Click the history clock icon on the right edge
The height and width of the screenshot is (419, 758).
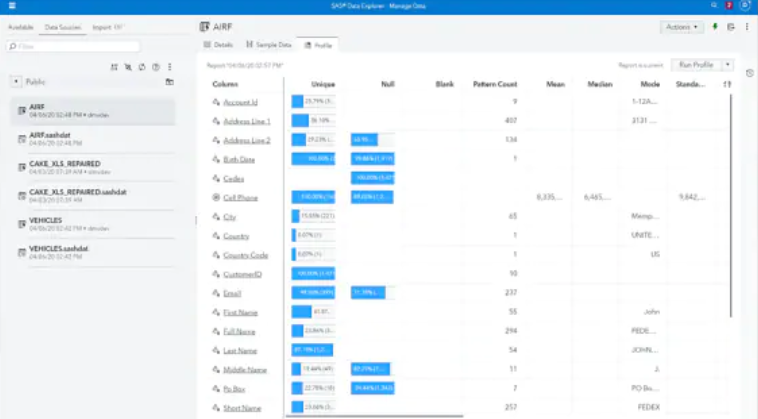coord(749,73)
